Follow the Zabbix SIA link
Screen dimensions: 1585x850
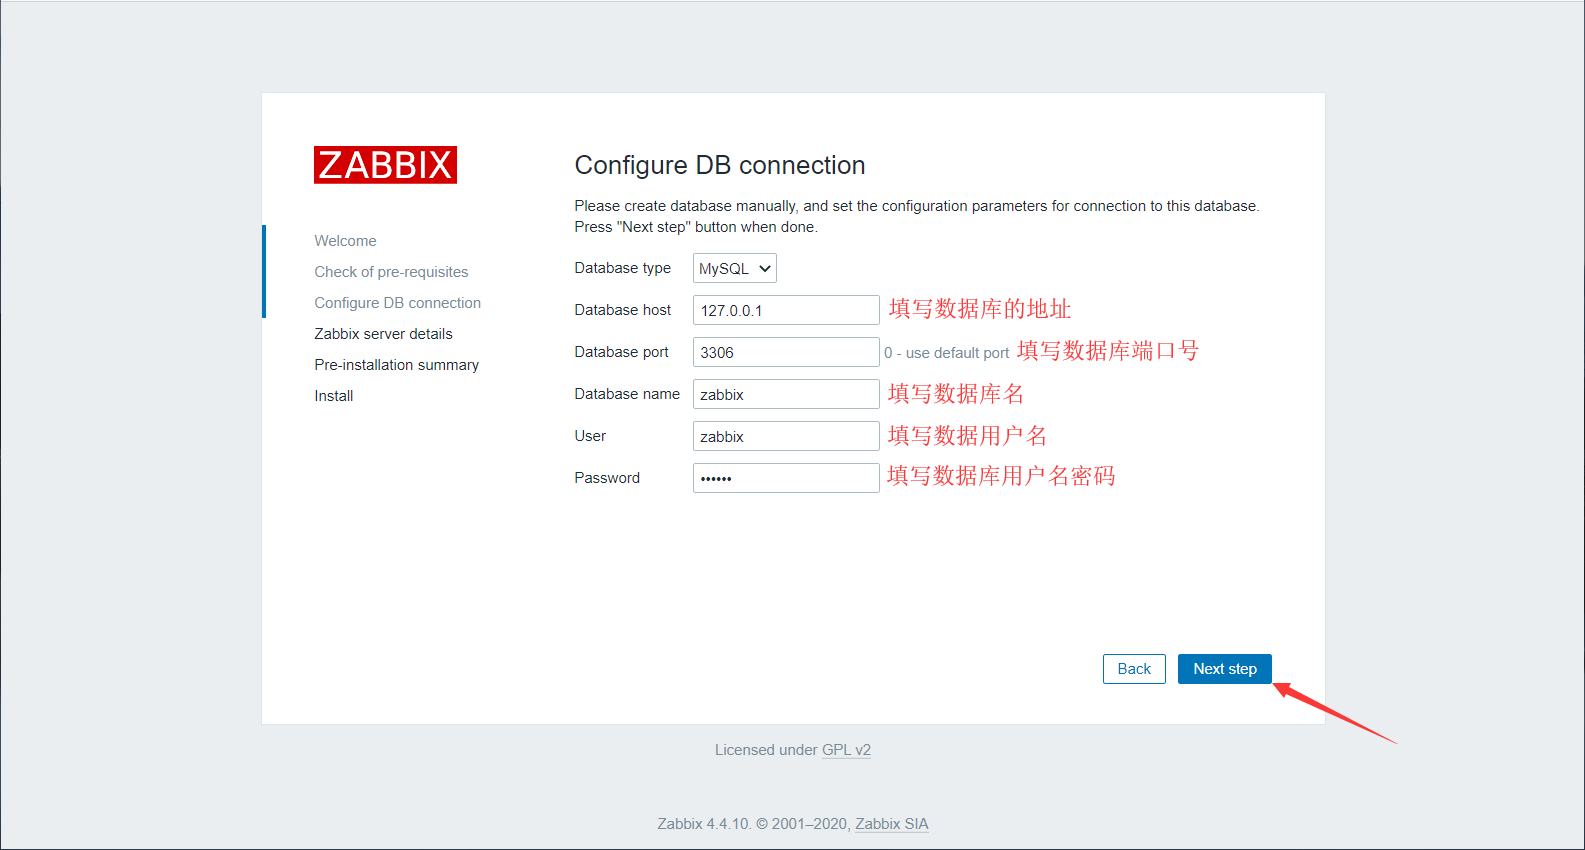pyautogui.click(x=891, y=824)
